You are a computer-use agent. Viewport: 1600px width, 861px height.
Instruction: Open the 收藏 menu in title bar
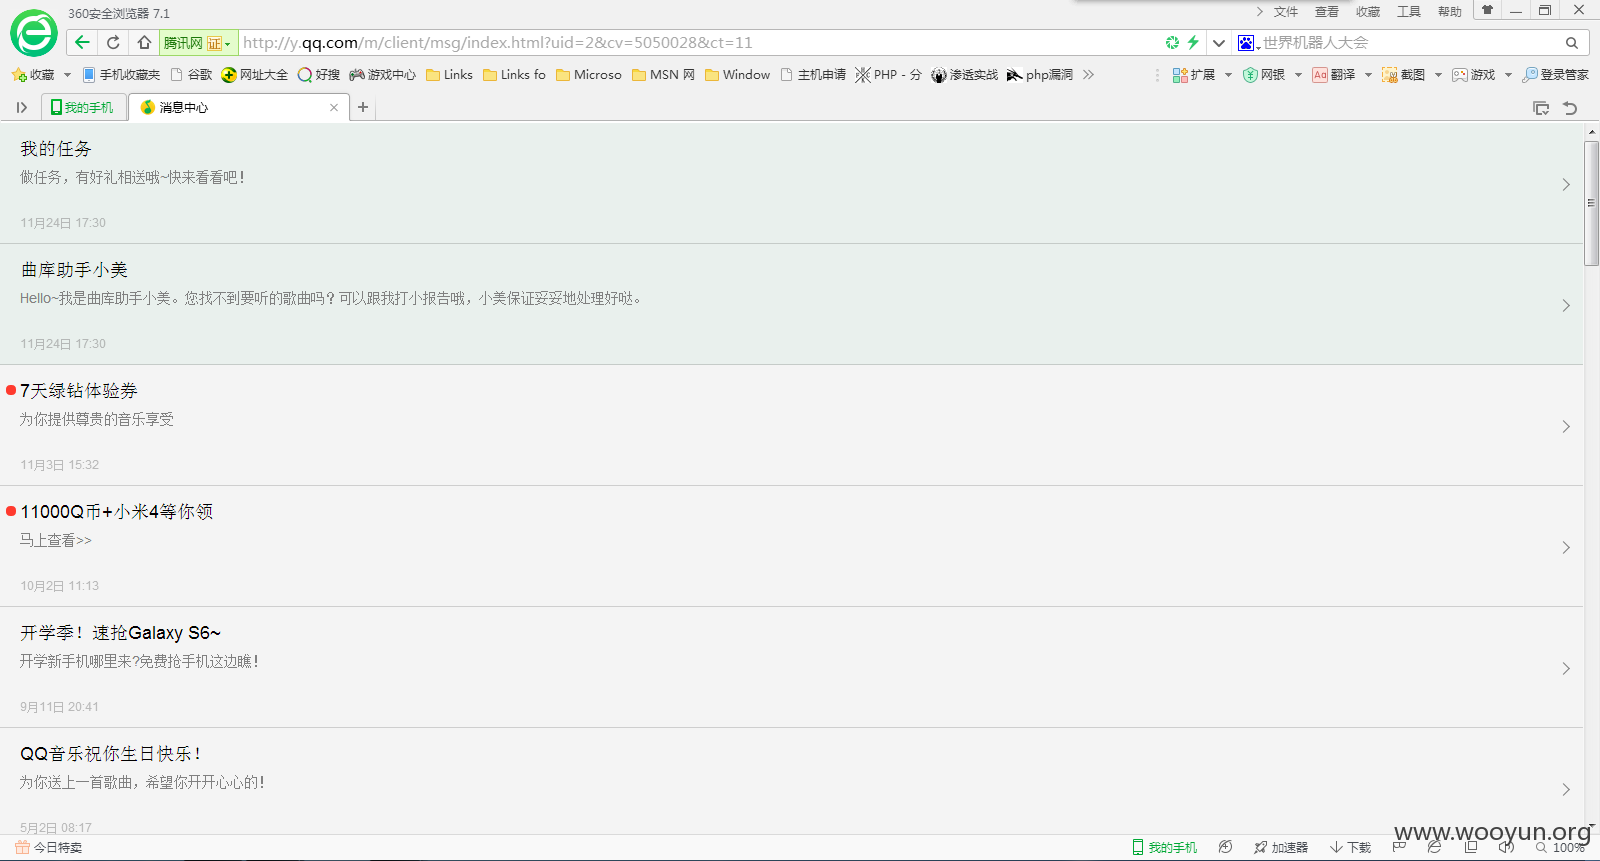[x=1368, y=12]
